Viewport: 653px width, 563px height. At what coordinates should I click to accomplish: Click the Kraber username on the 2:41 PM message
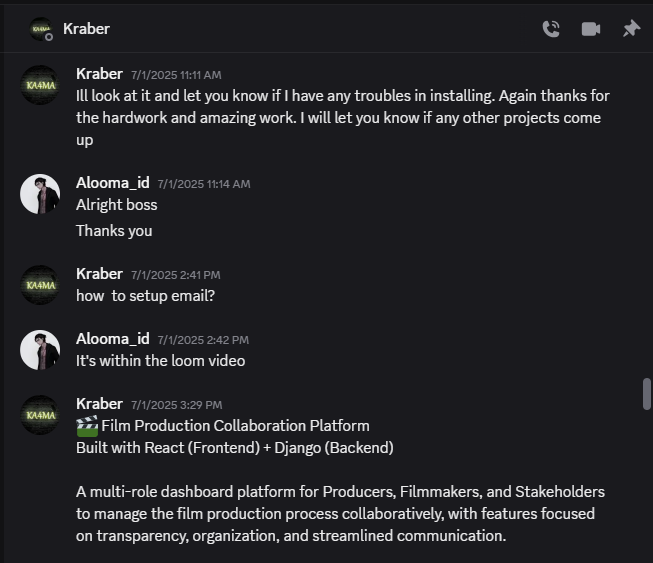coord(99,274)
